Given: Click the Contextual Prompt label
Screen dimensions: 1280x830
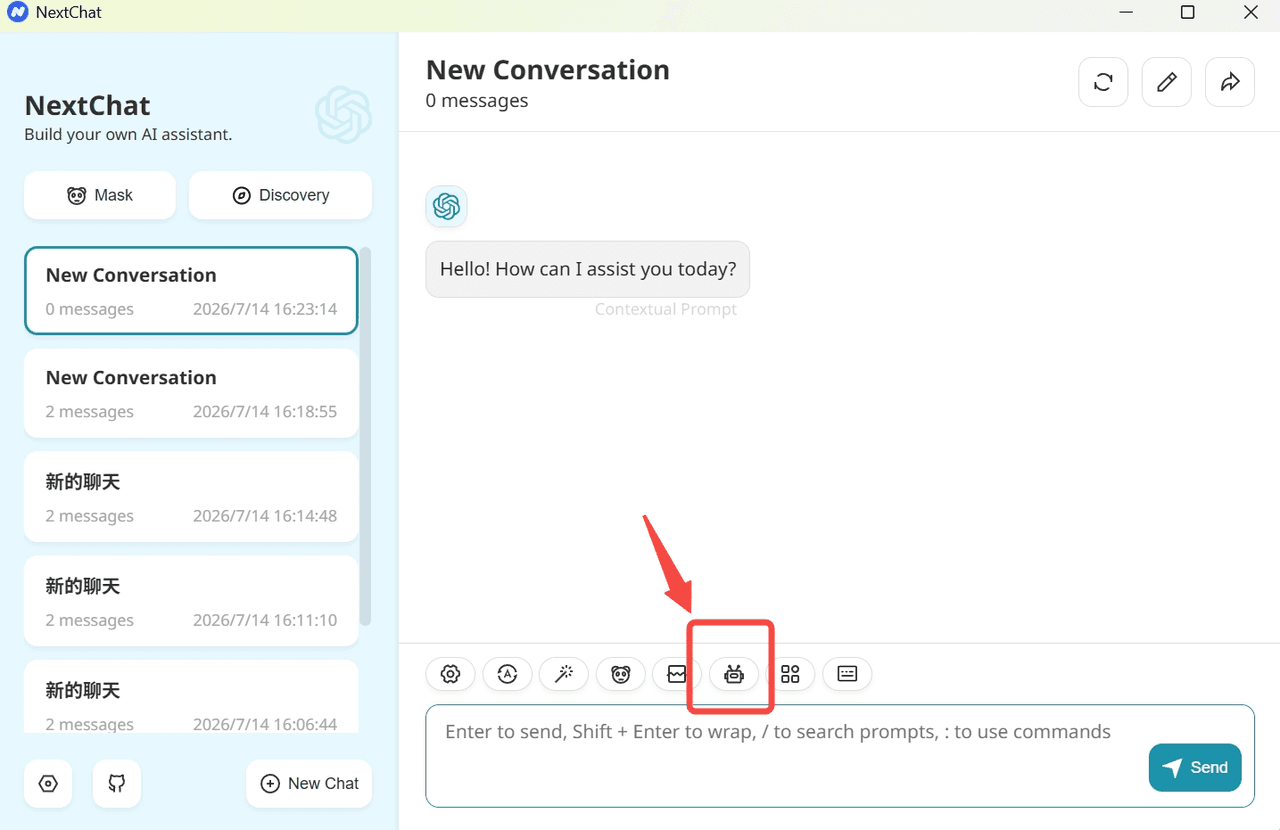Looking at the screenshot, I should 666,309.
